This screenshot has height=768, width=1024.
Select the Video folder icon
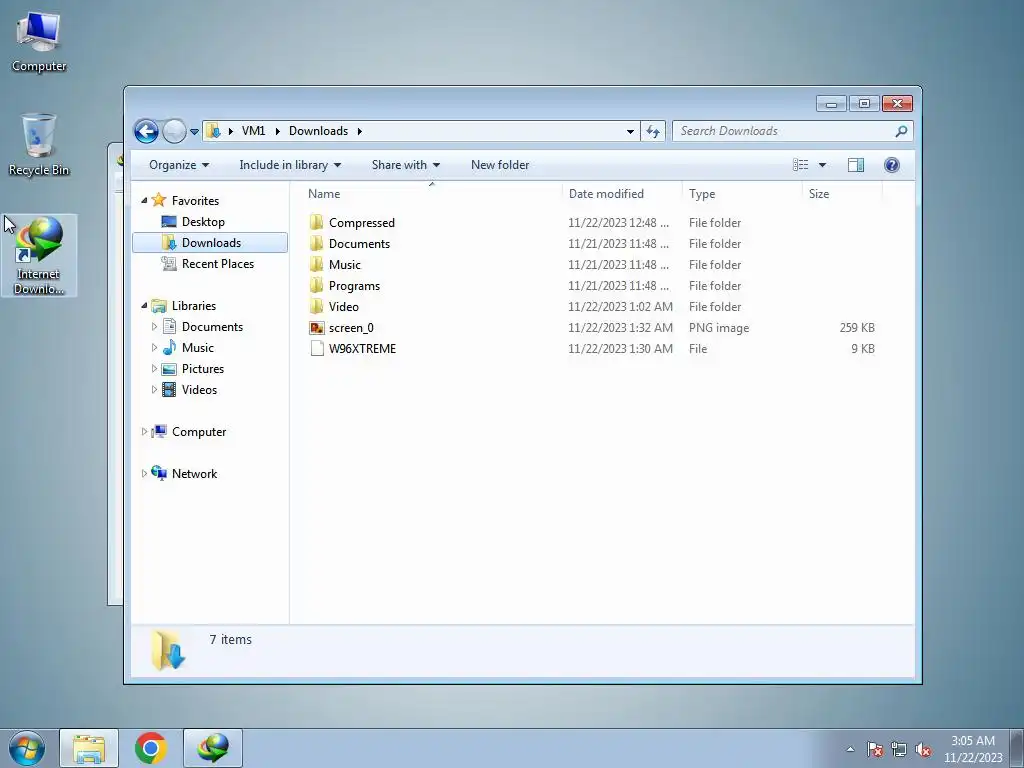pyautogui.click(x=317, y=306)
